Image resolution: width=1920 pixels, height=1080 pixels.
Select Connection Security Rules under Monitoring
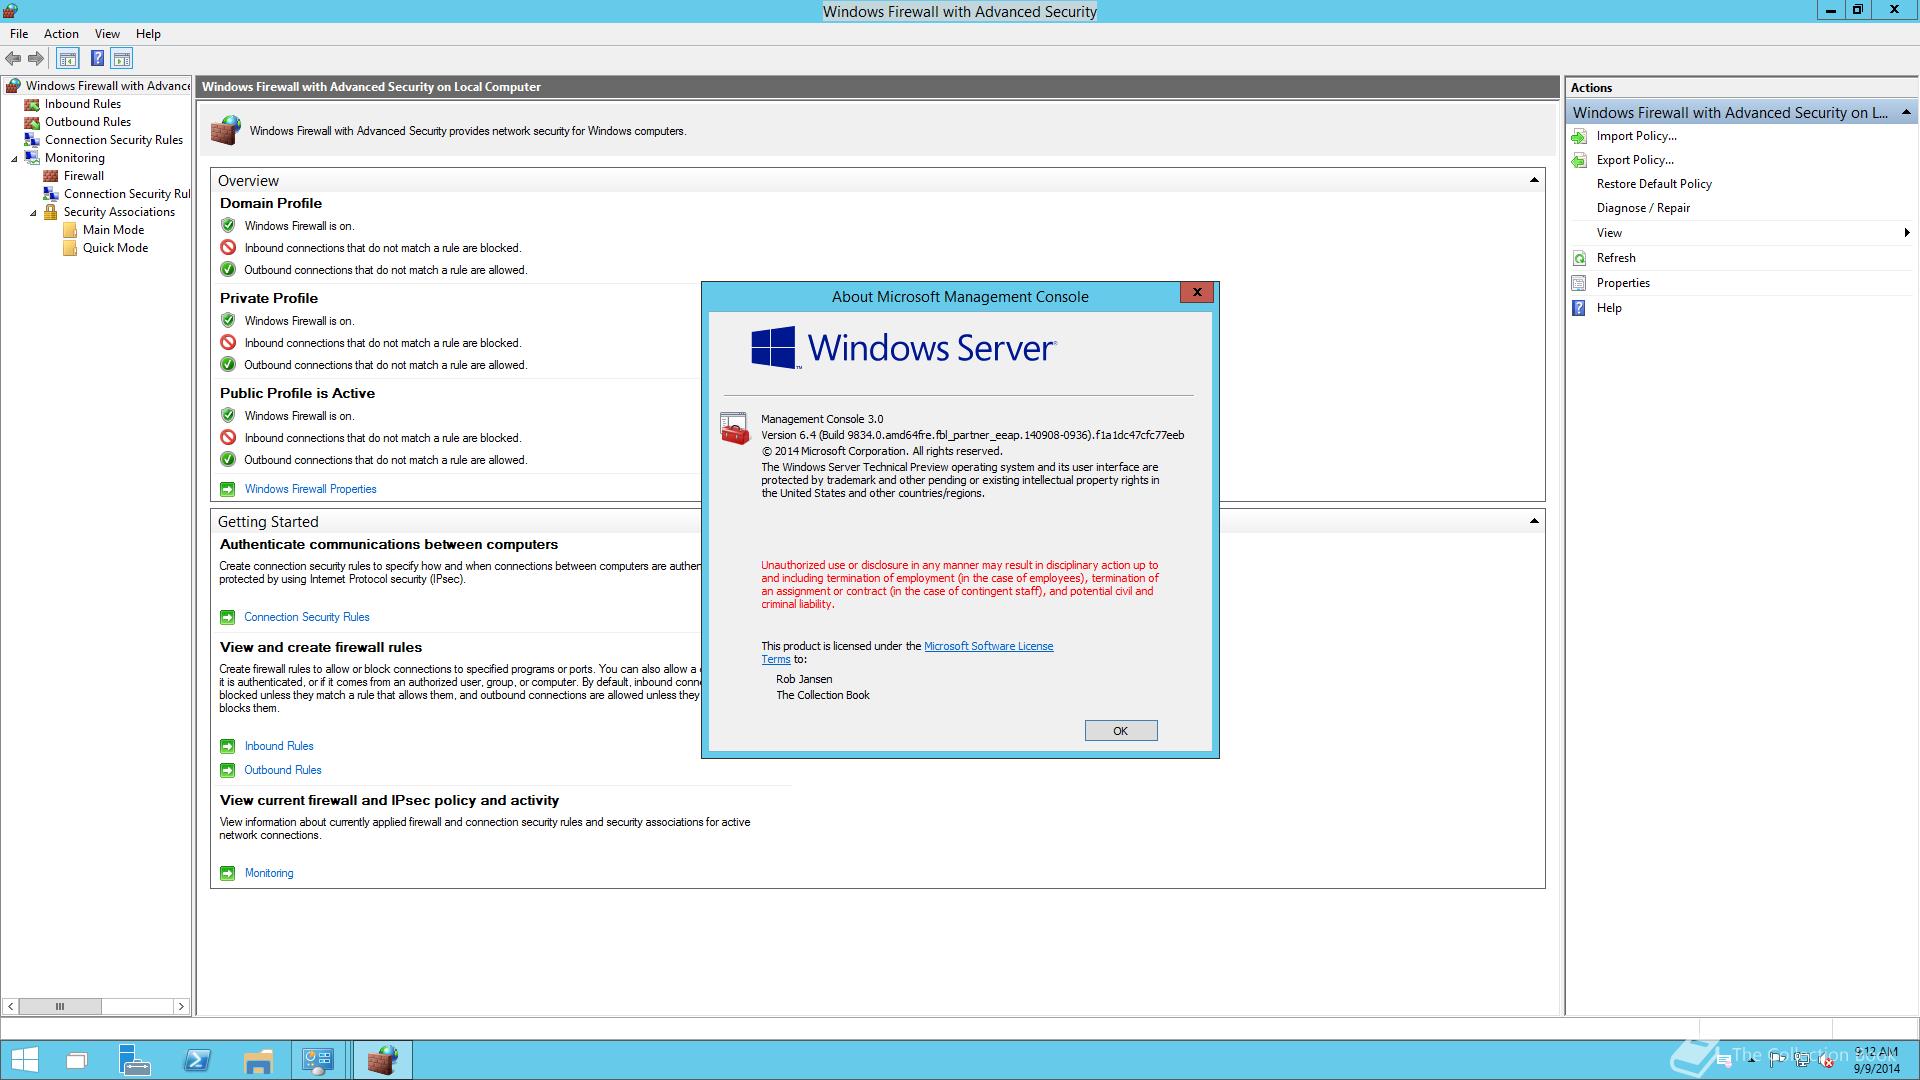coord(126,194)
